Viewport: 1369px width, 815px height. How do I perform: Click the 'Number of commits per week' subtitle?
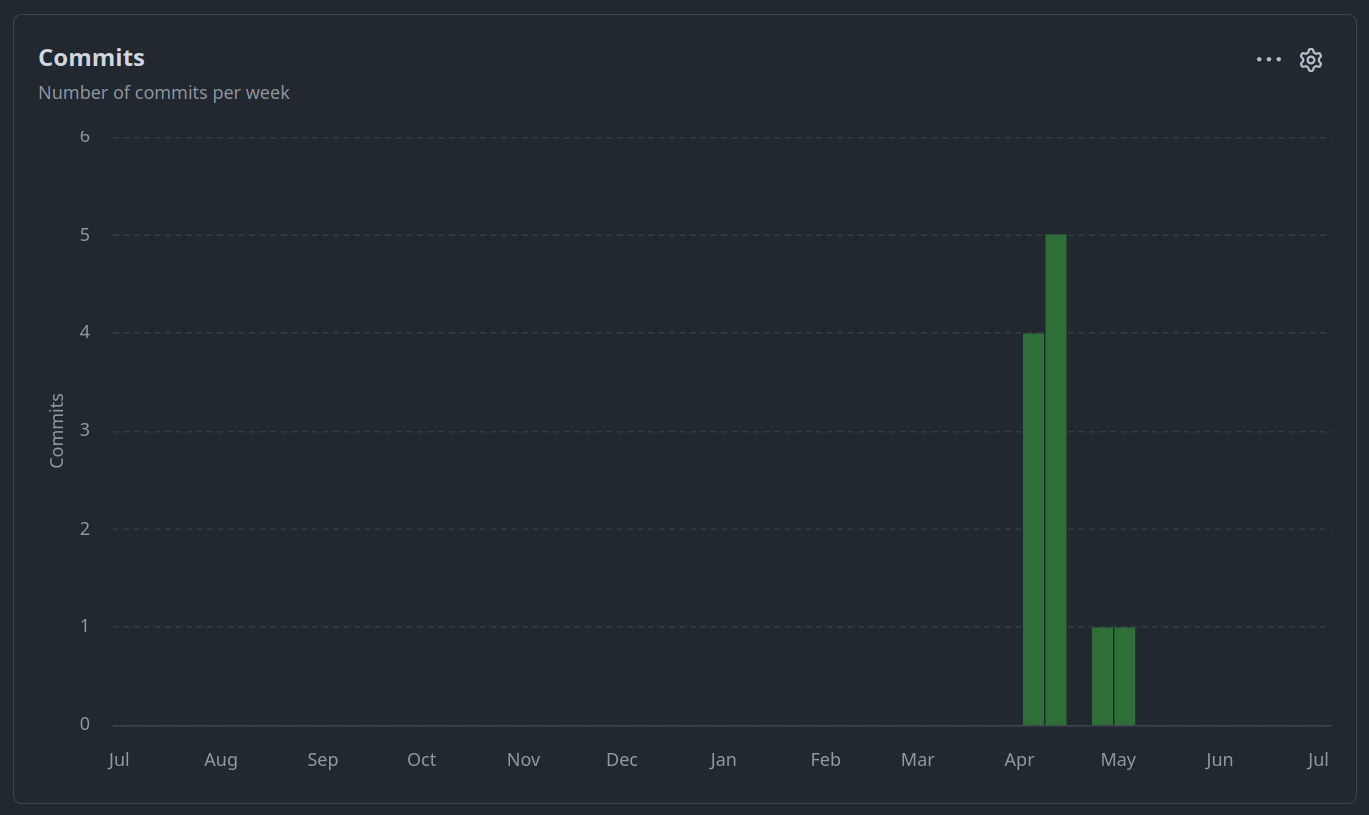tap(164, 93)
